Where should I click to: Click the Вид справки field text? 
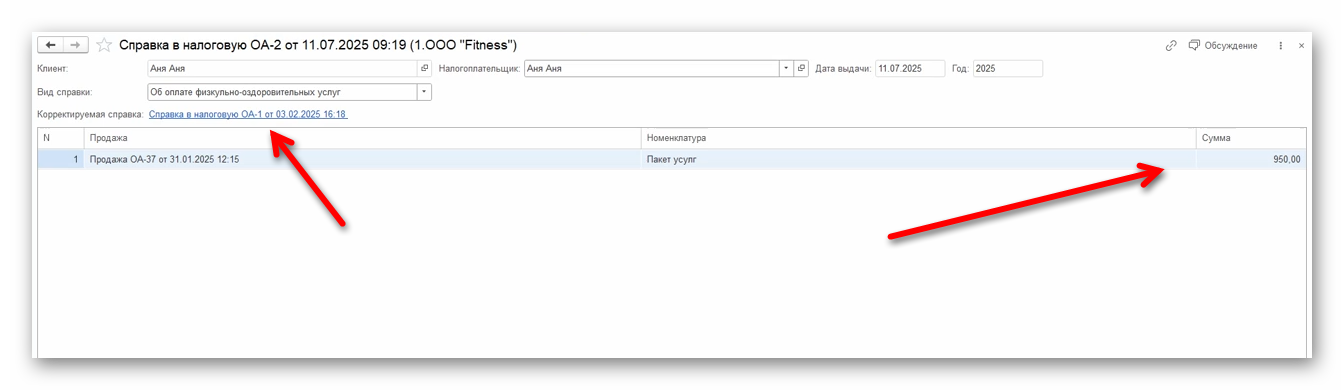(x=282, y=91)
